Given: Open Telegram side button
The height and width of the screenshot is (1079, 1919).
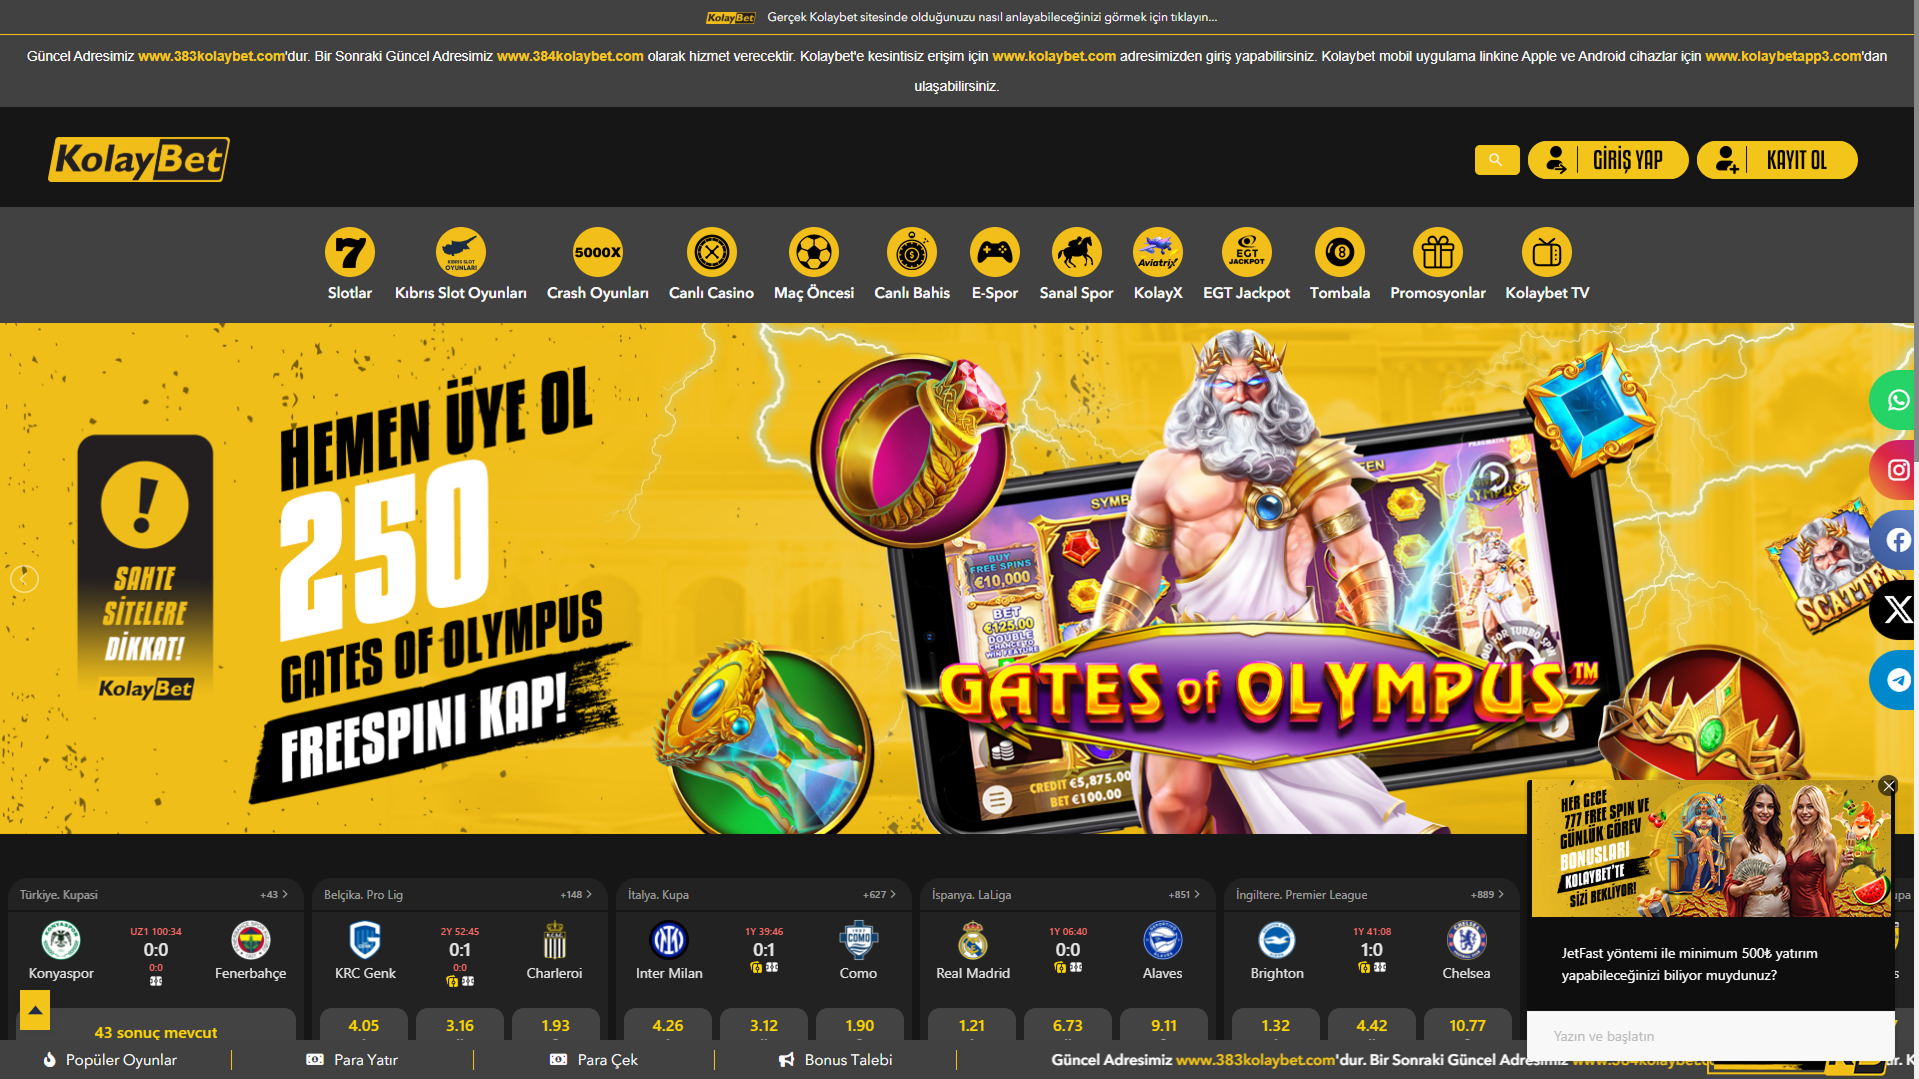Looking at the screenshot, I should click(x=1895, y=680).
